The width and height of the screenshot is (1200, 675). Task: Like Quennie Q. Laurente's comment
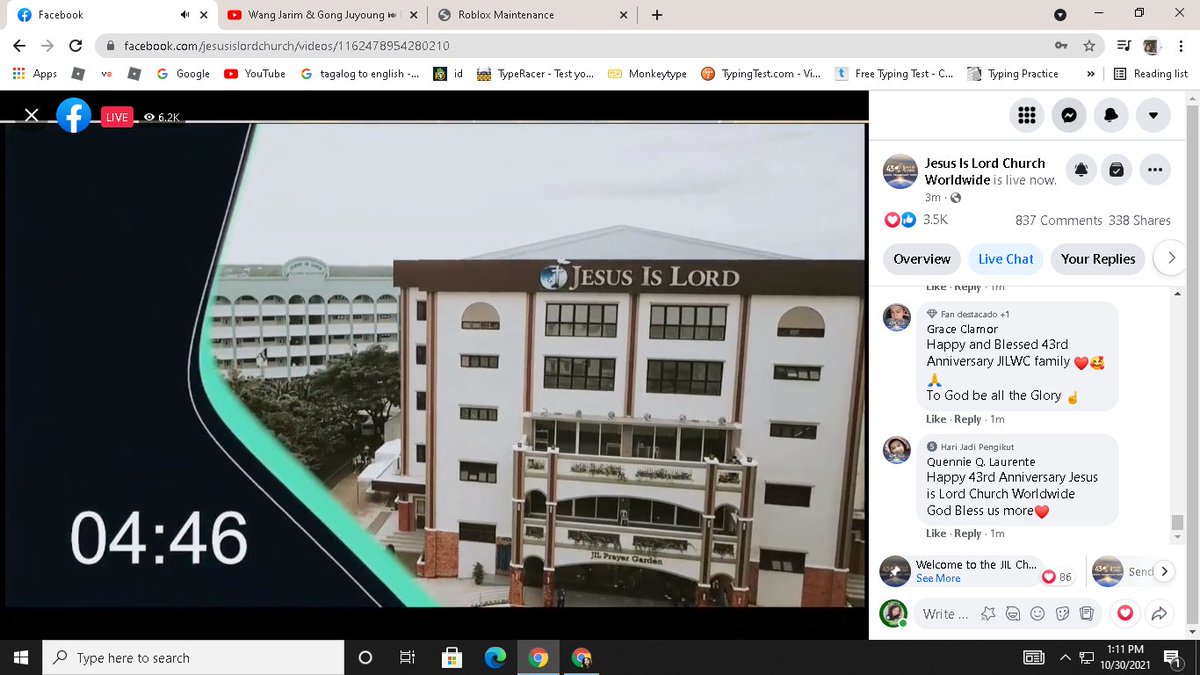pos(936,534)
